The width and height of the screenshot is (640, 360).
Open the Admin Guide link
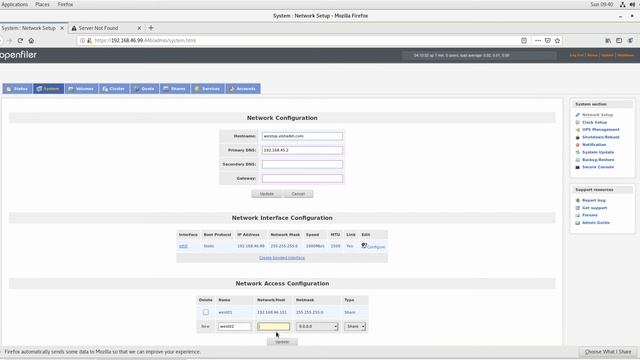596,223
